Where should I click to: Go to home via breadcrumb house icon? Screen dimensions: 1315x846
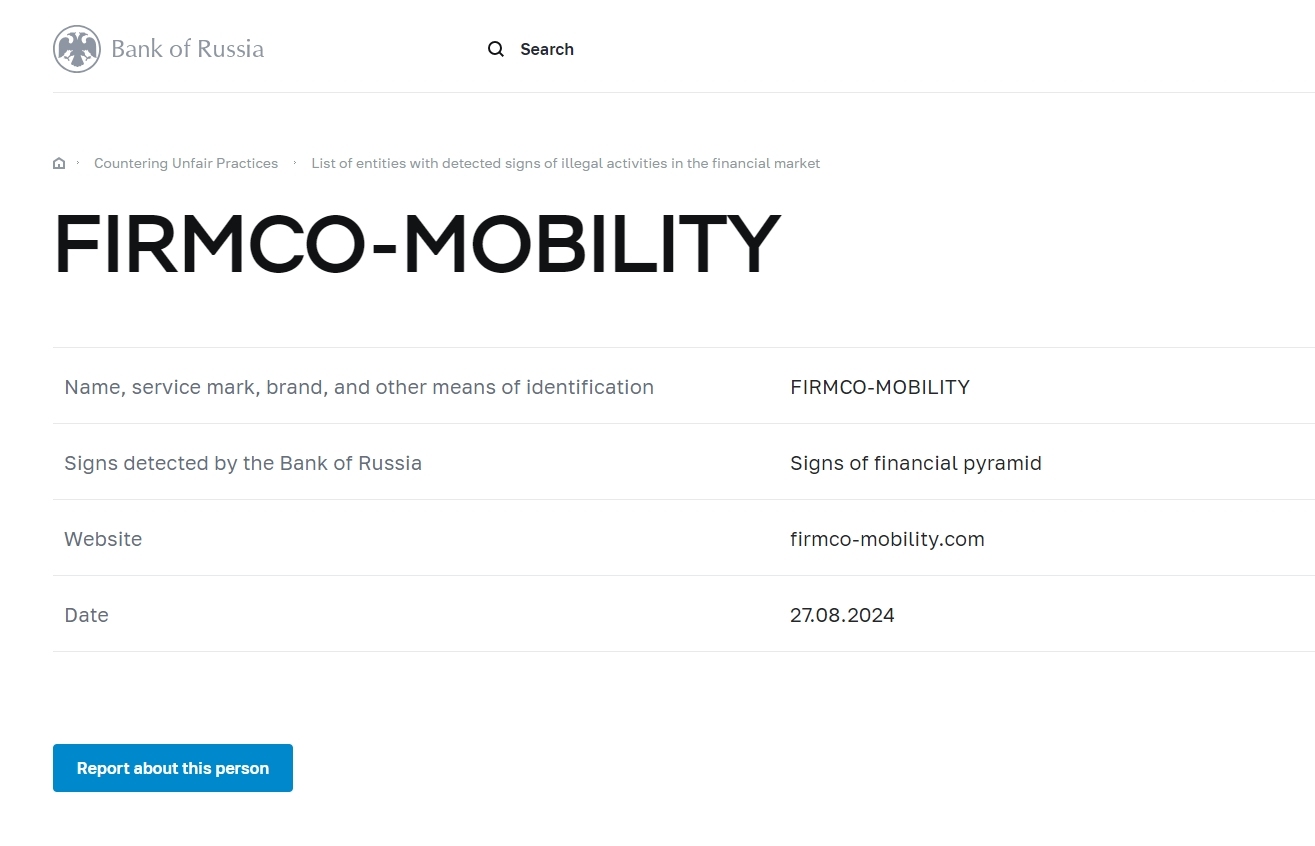click(59, 163)
